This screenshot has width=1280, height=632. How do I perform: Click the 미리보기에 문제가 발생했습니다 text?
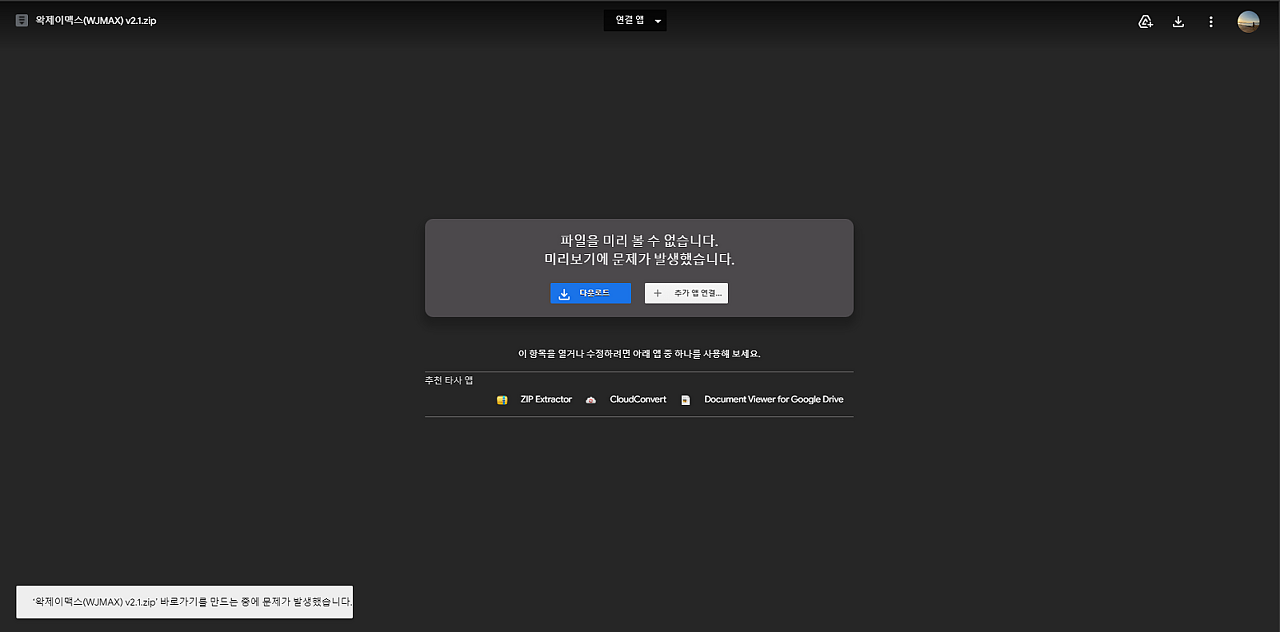[639, 259]
